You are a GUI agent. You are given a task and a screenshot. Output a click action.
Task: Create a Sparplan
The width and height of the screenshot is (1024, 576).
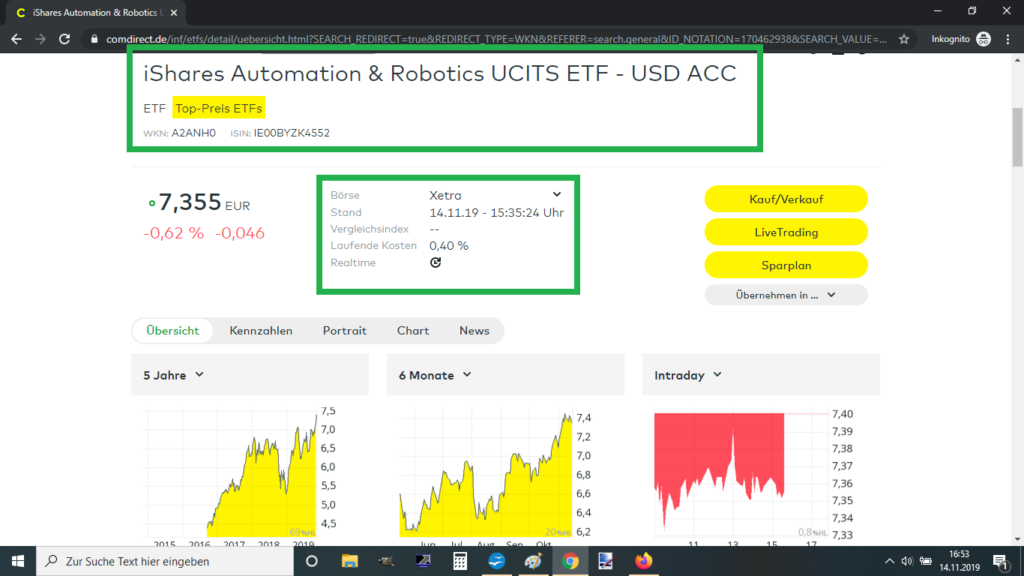click(x=786, y=265)
